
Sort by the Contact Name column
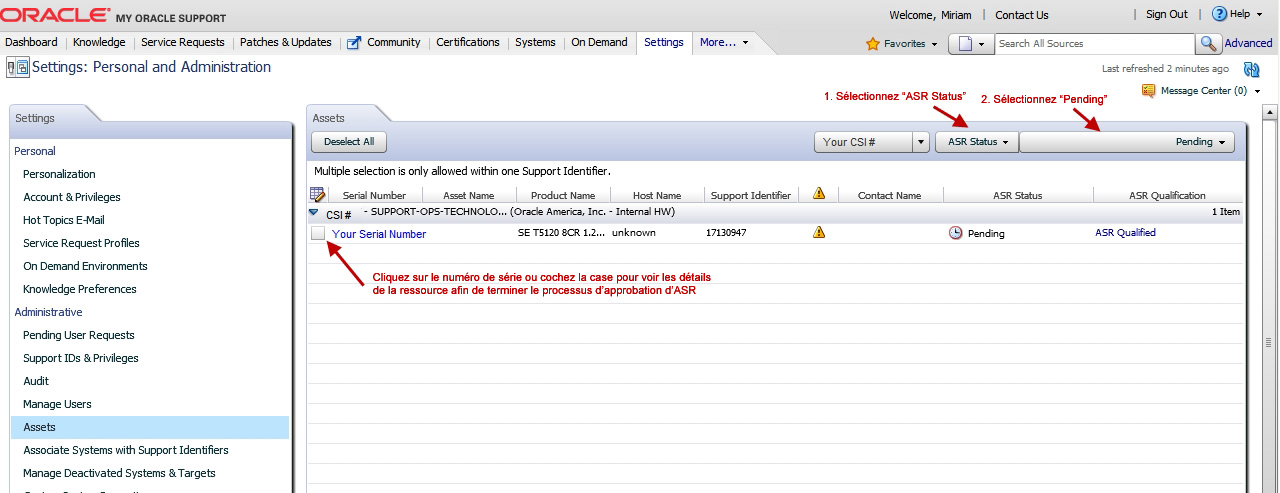889,195
